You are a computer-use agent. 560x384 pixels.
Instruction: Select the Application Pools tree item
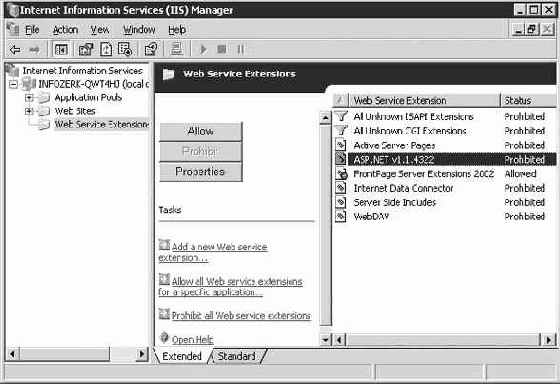point(88,98)
